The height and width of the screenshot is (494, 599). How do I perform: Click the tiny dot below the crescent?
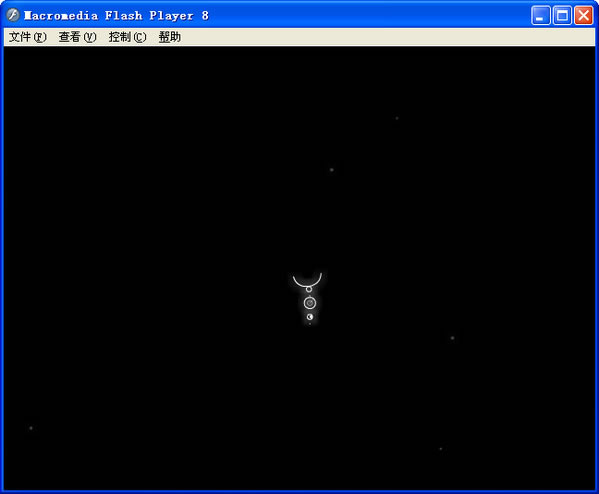310,324
